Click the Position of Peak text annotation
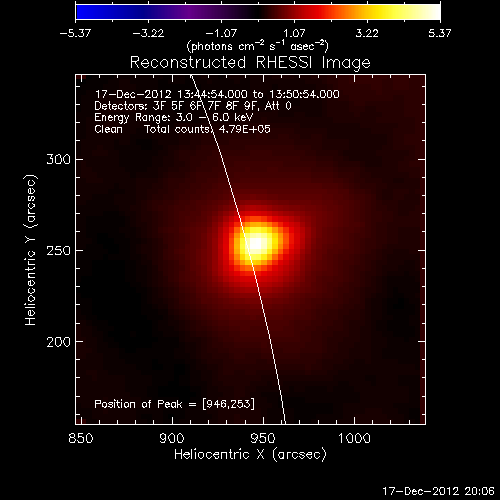The image size is (500, 500). coord(174,404)
